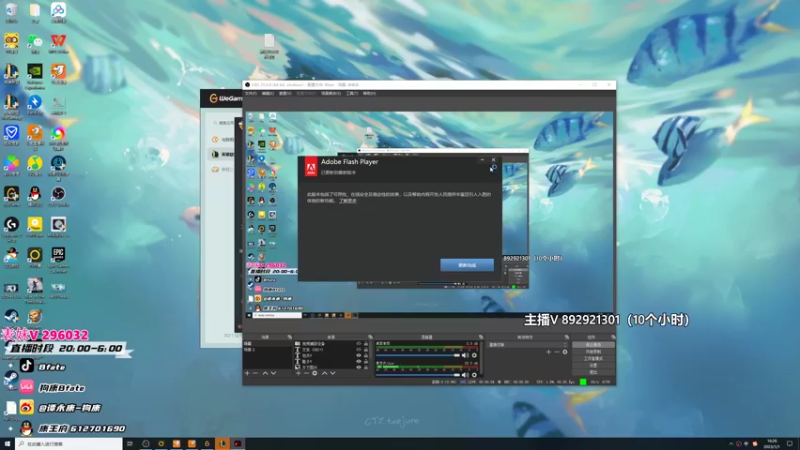Open the OBS Help menu
This screenshot has height=450, width=800.
pos(369,94)
